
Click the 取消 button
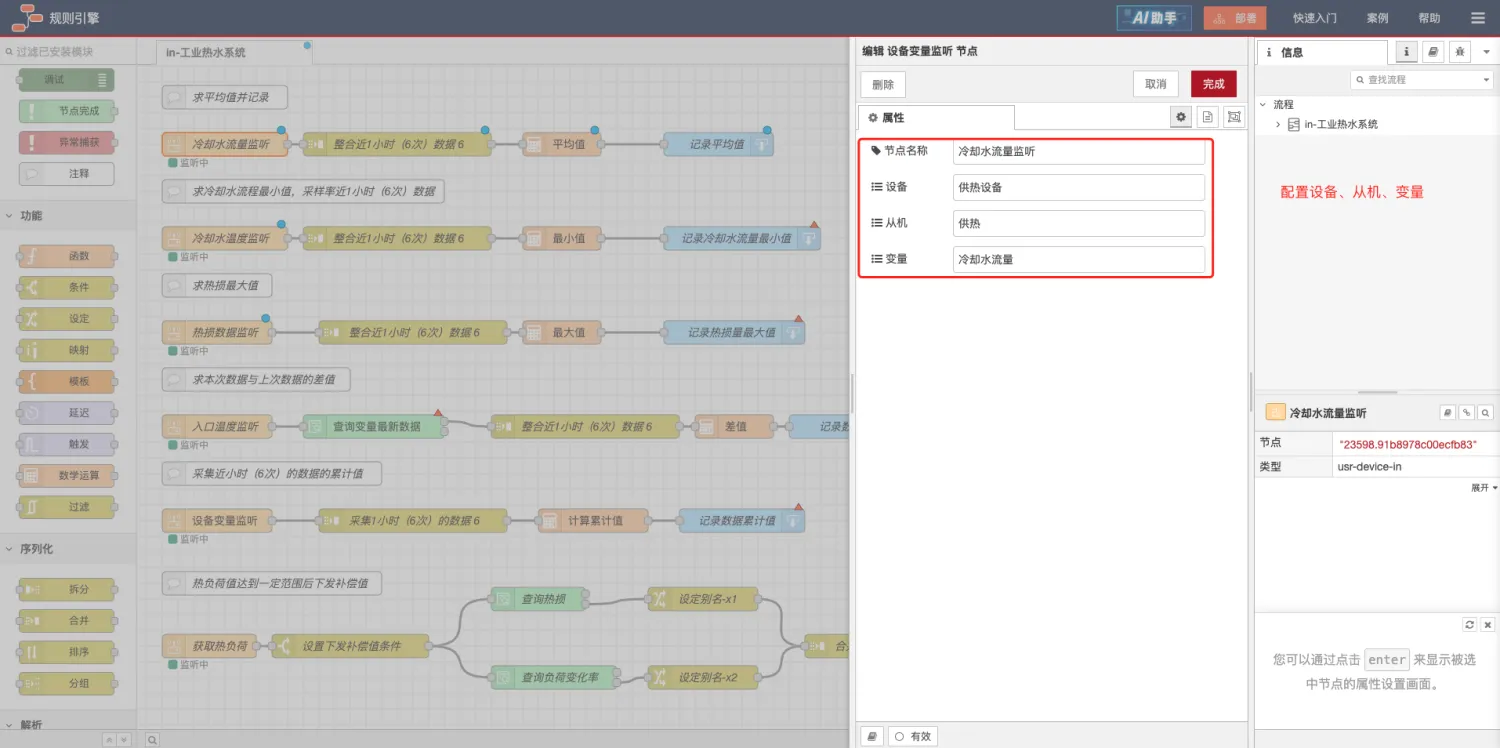click(1155, 84)
